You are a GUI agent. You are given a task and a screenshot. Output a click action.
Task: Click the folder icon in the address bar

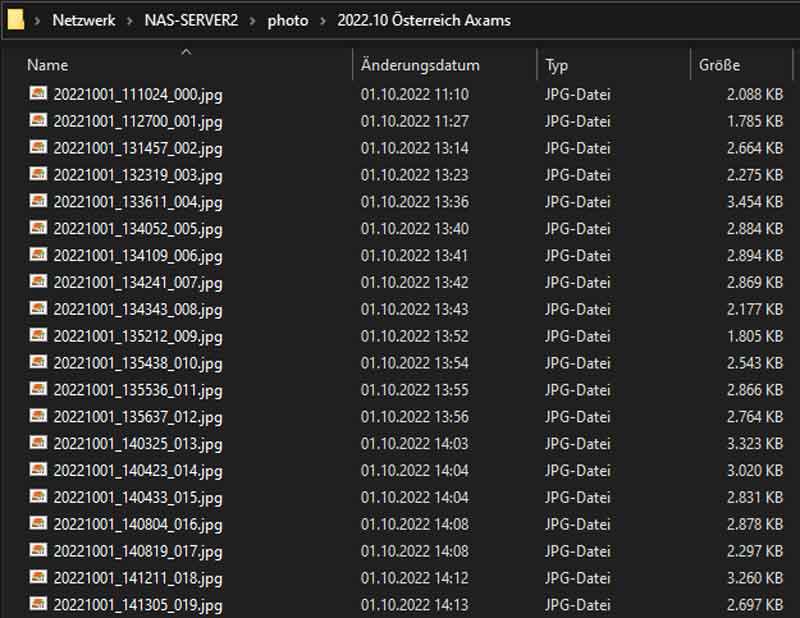[15, 20]
